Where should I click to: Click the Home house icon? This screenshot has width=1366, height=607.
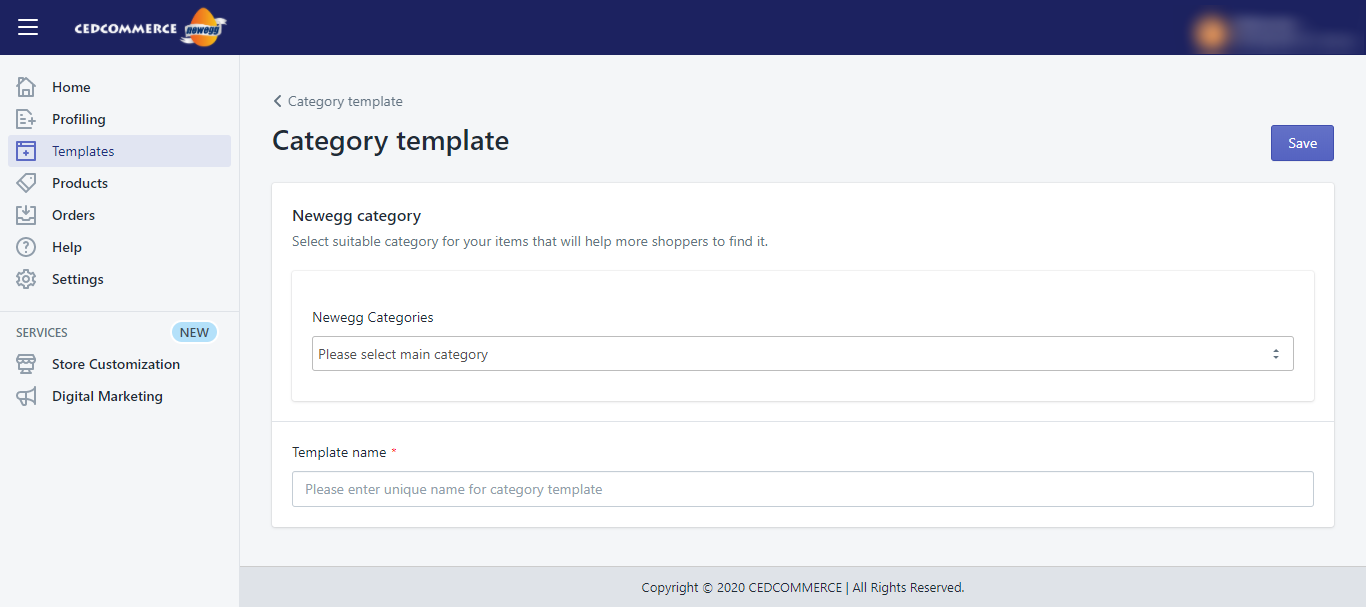pos(27,87)
